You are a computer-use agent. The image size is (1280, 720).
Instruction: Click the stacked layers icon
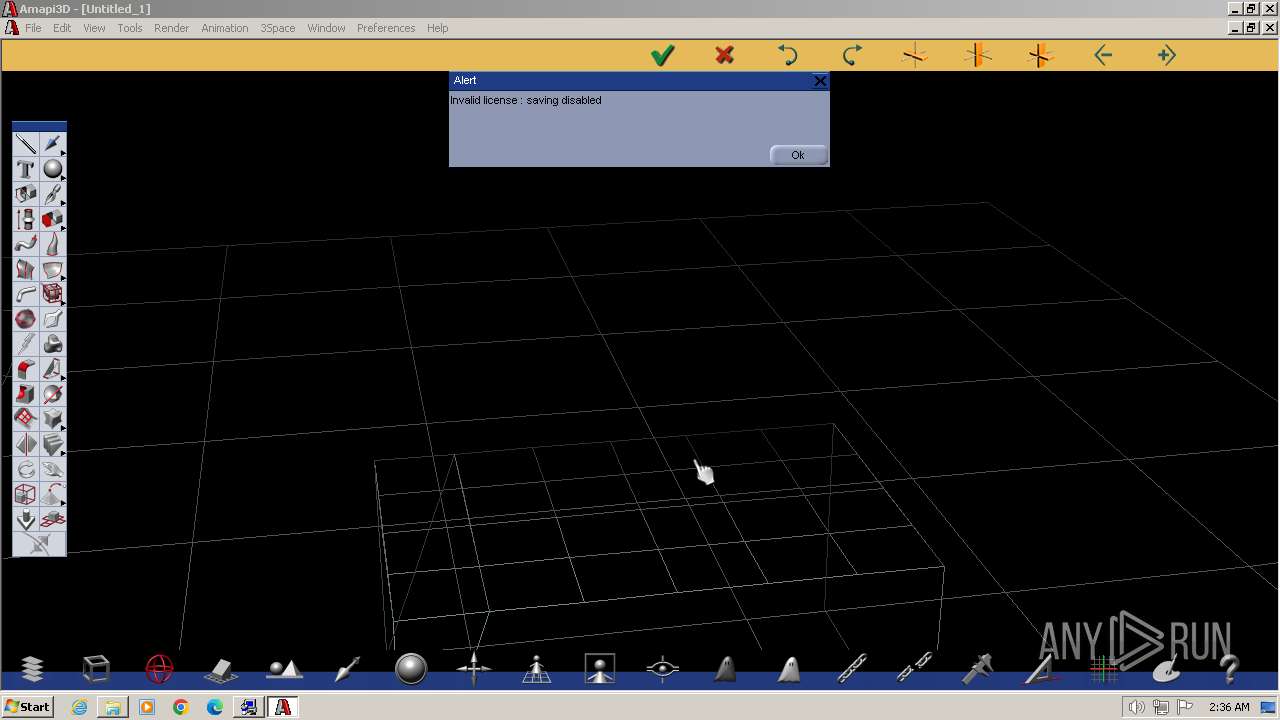(32, 668)
